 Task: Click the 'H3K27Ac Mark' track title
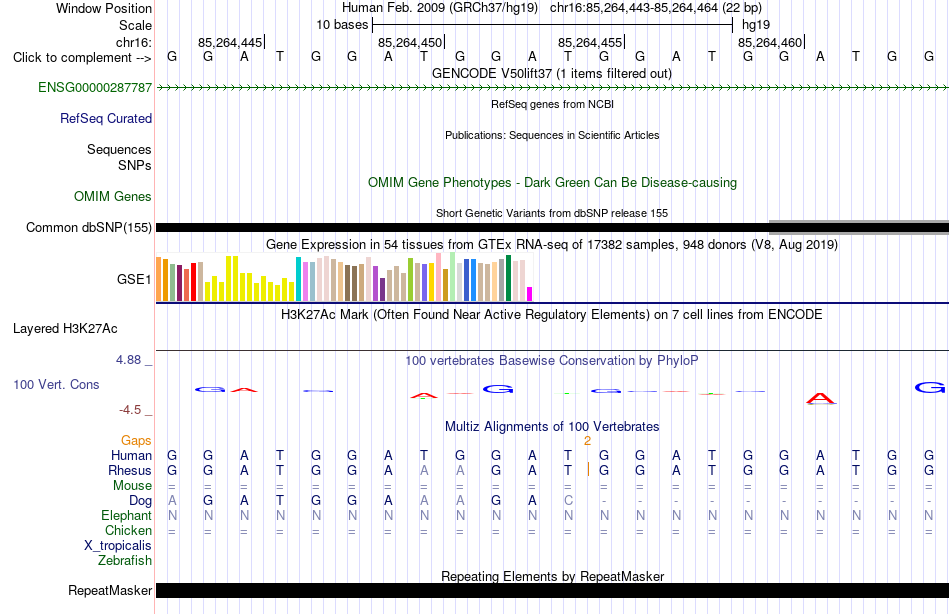click(552, 315)
